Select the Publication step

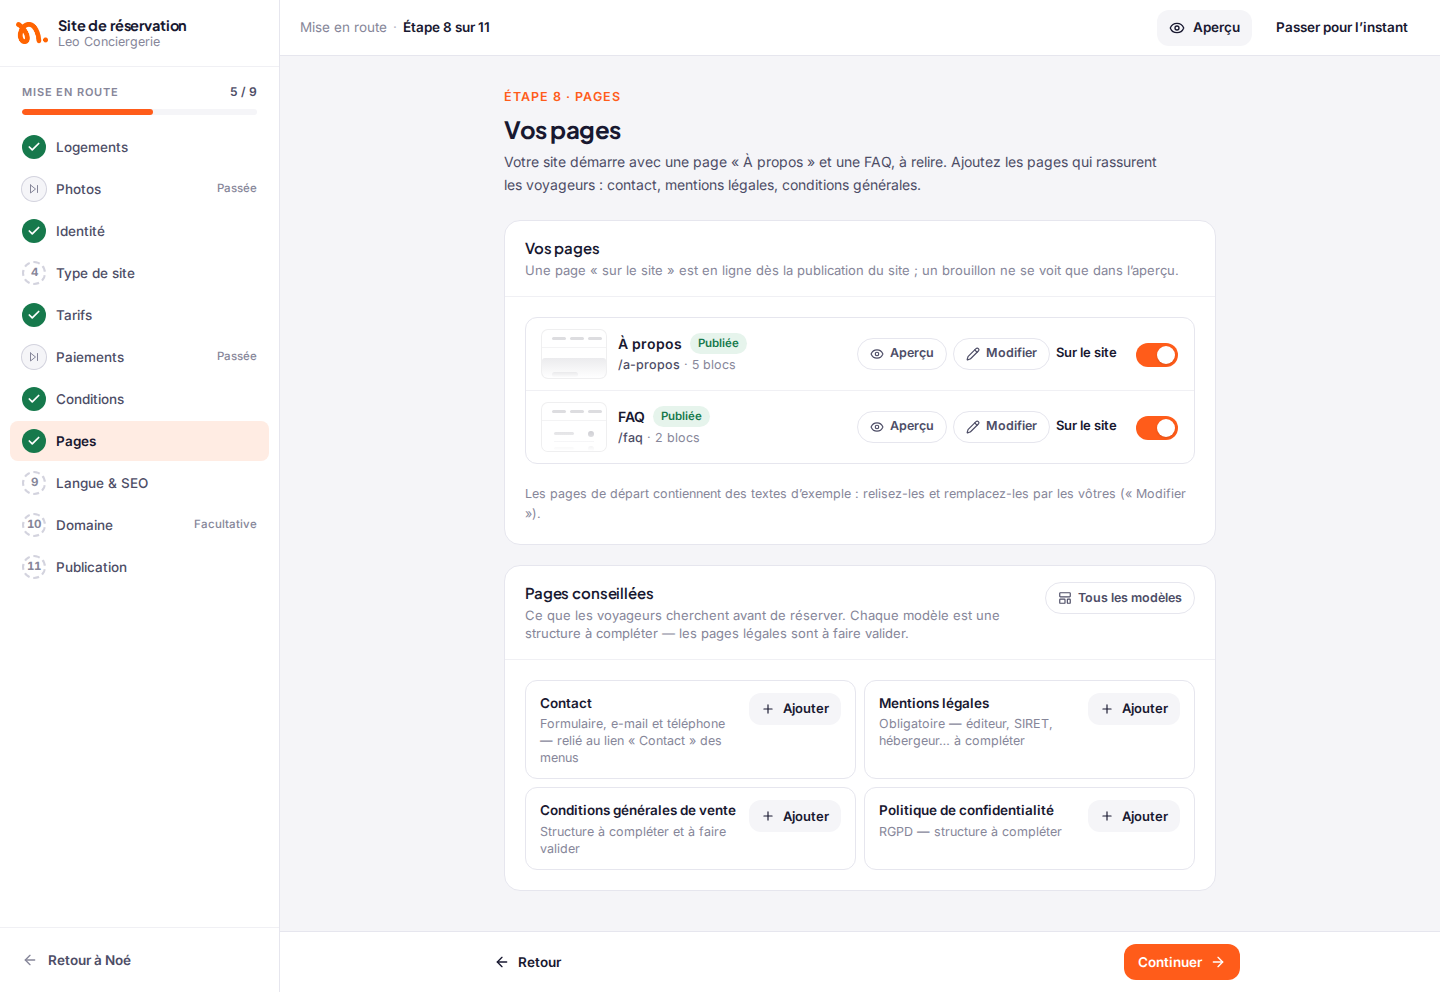139,567
